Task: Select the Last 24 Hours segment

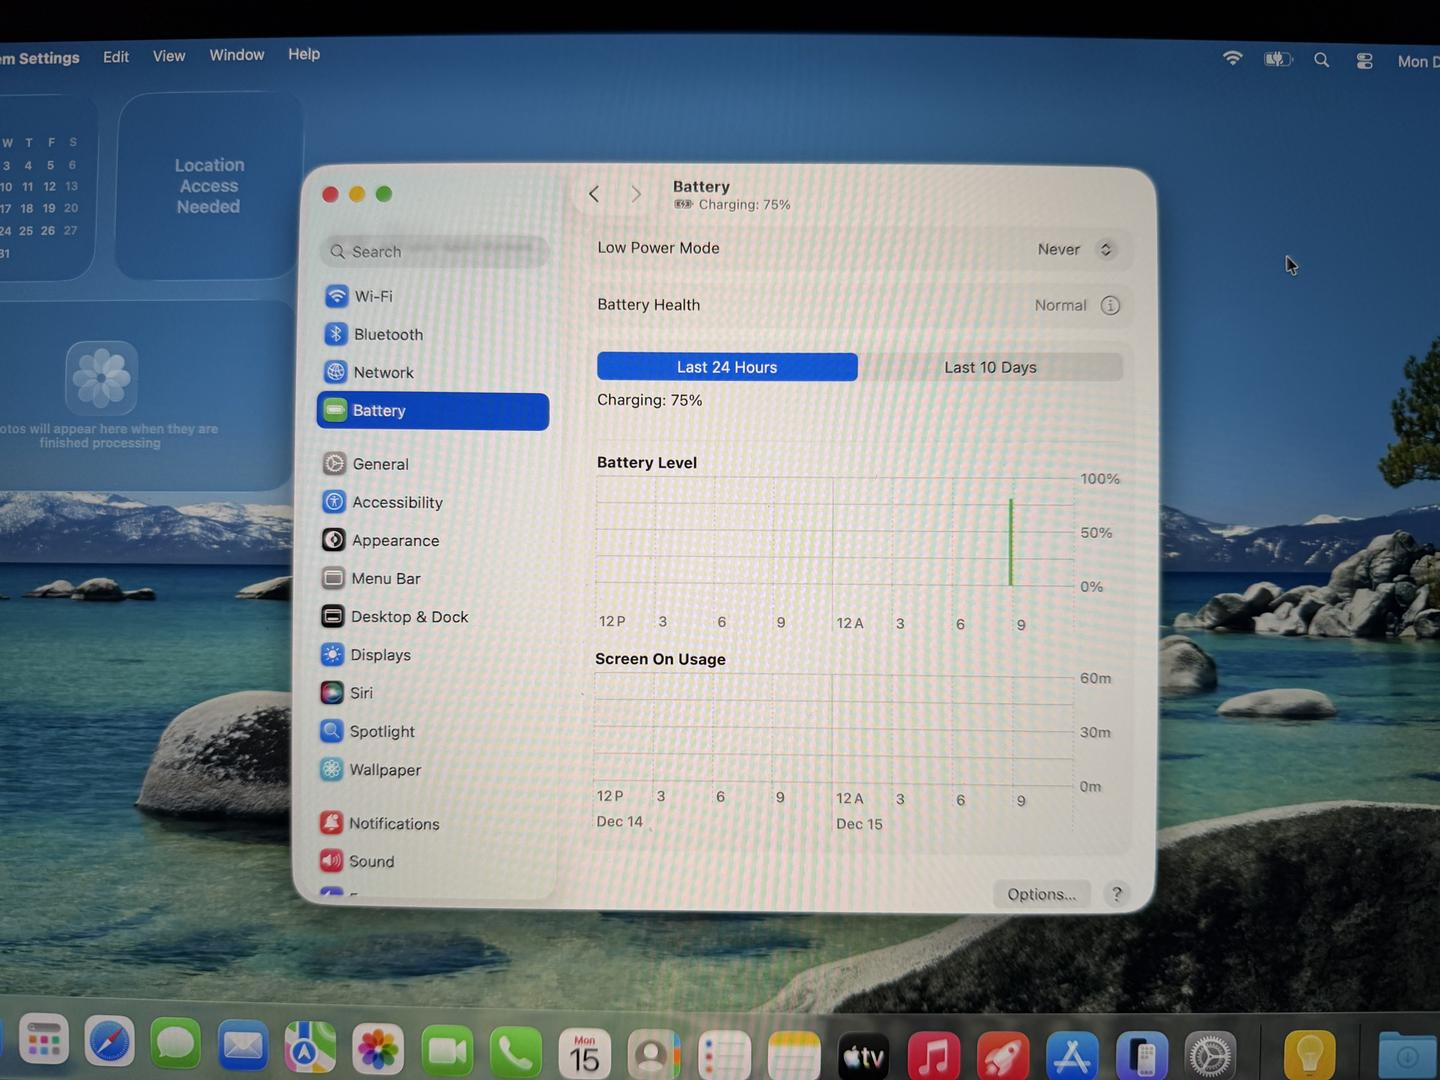Action: click(x=727, y=367)
